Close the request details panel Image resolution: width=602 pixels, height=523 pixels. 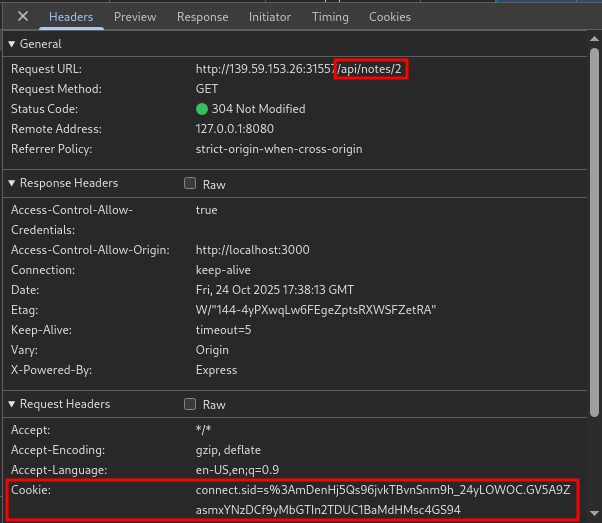point(23,17)
